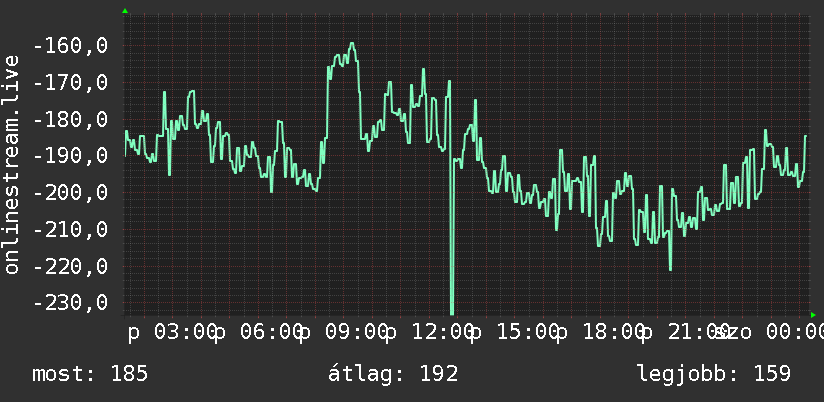Click the -190,0 axis label
Image resolution: width=824 pixels, height=402 pixels.
coord(70,156)
